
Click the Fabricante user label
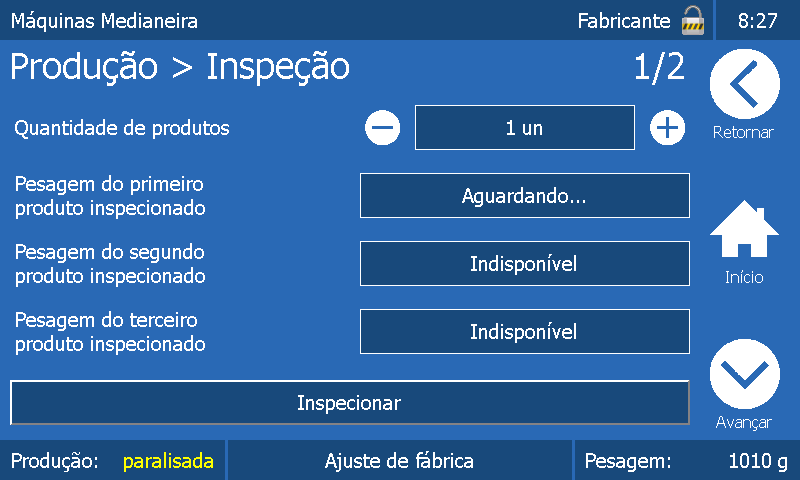click(623, 21)
